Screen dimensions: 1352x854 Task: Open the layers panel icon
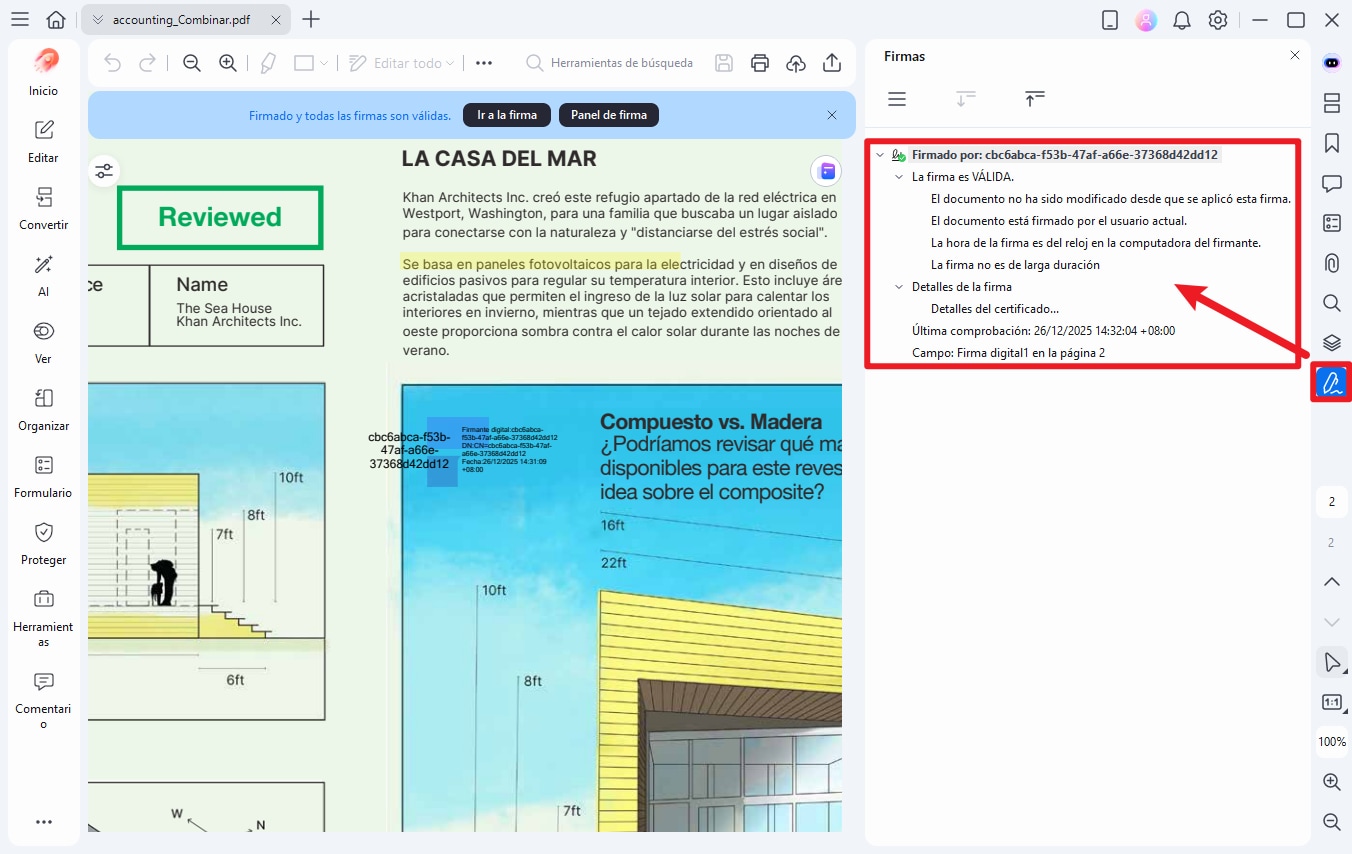pos(1331,342)
